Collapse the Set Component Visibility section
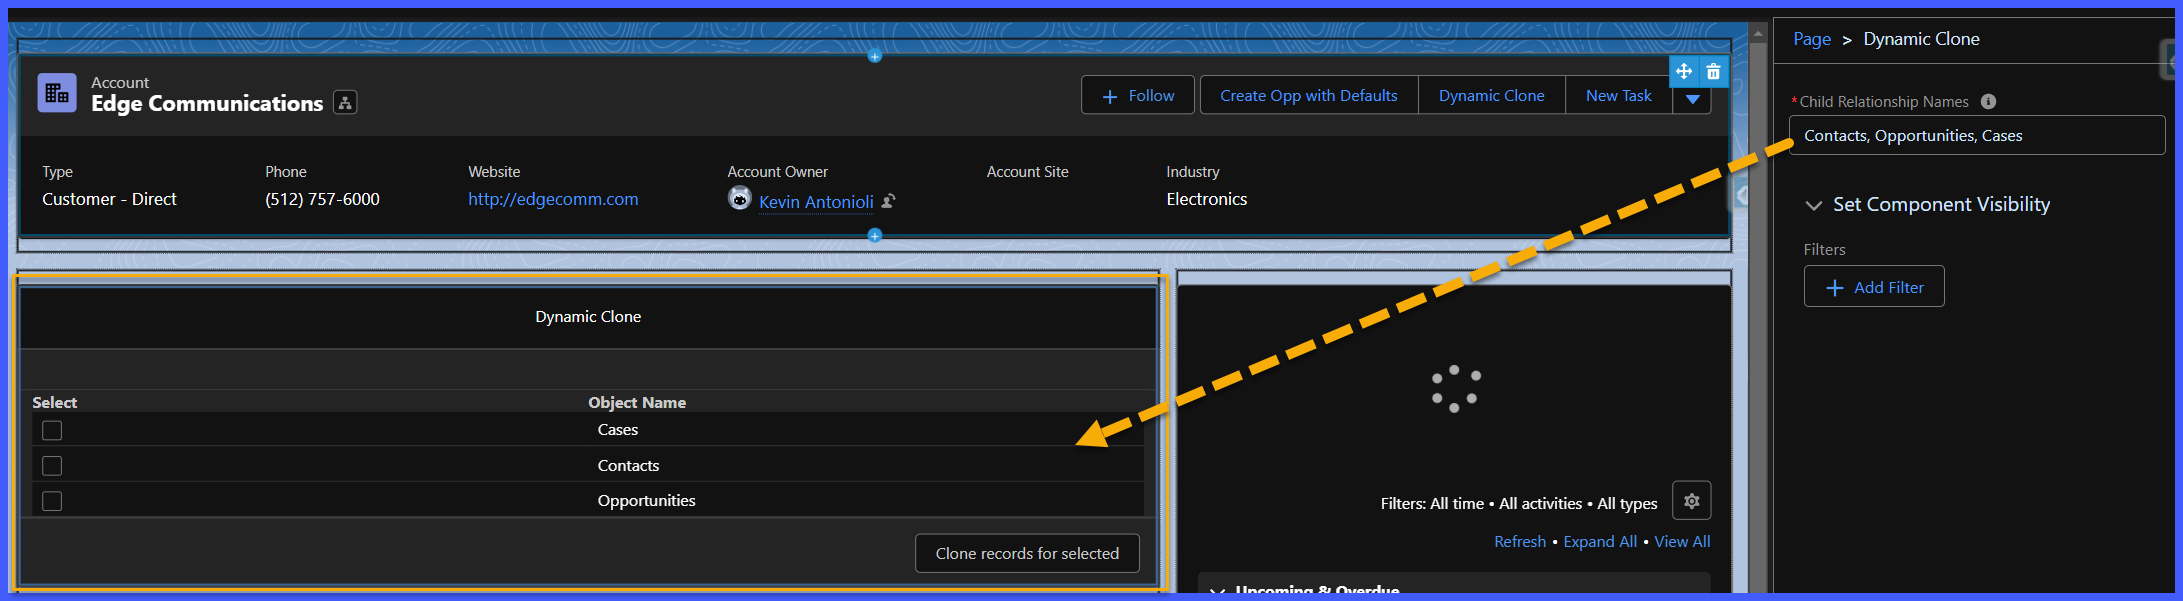Image resolution: width=2183 pixels, height=601 pixels. pyautogui.click(x=1813, y=205)
